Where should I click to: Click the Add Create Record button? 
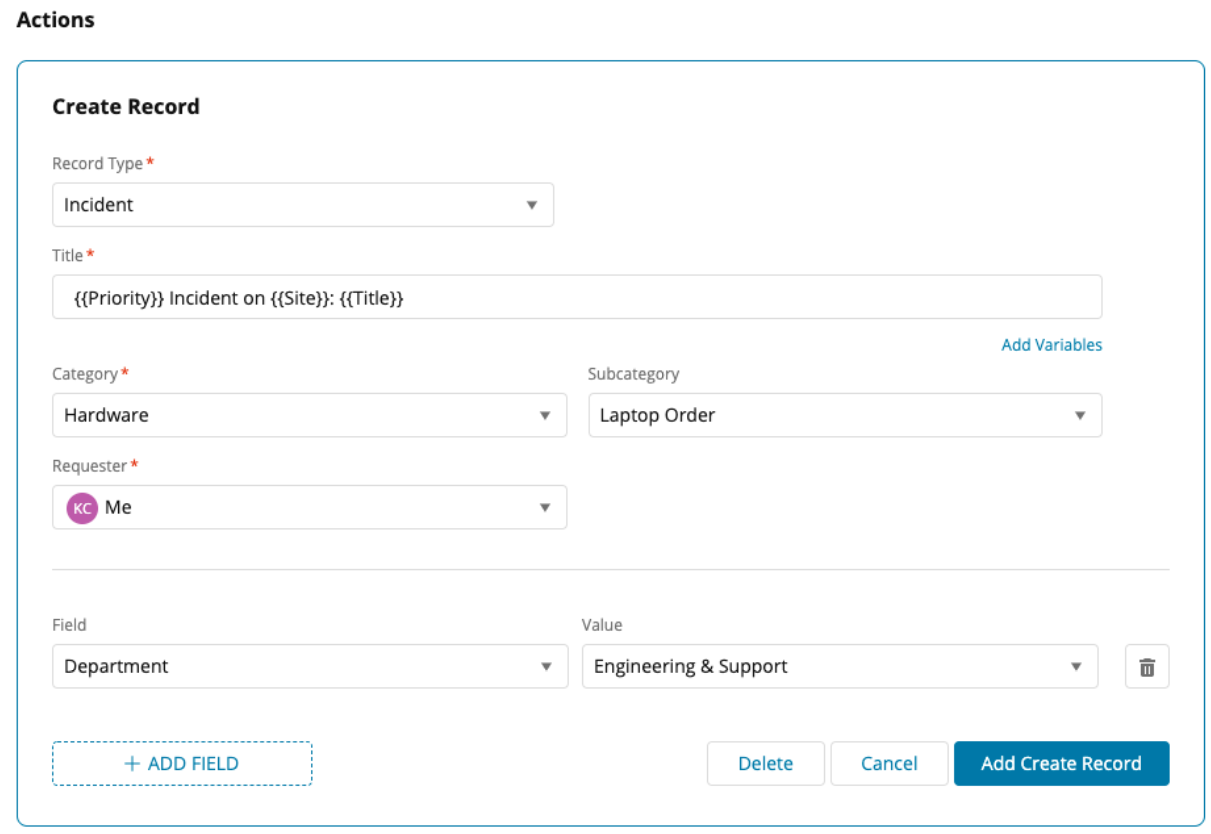pos(1060,764)
